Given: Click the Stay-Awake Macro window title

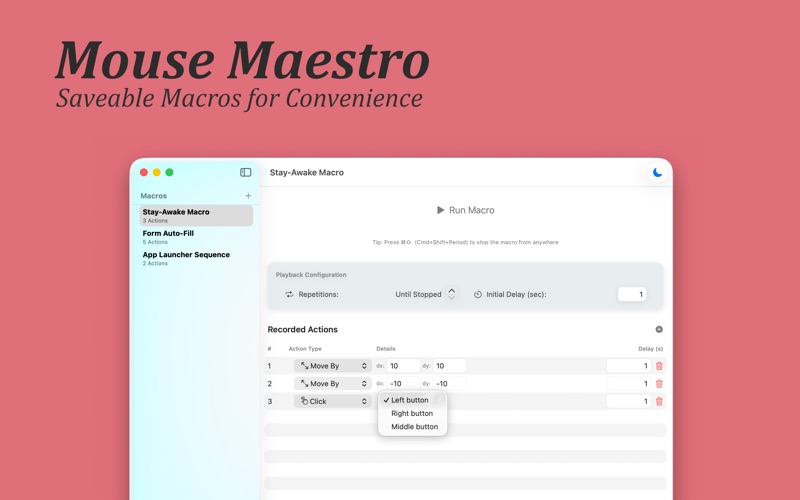Looking at the screenshot, I should tap(307, 172).
